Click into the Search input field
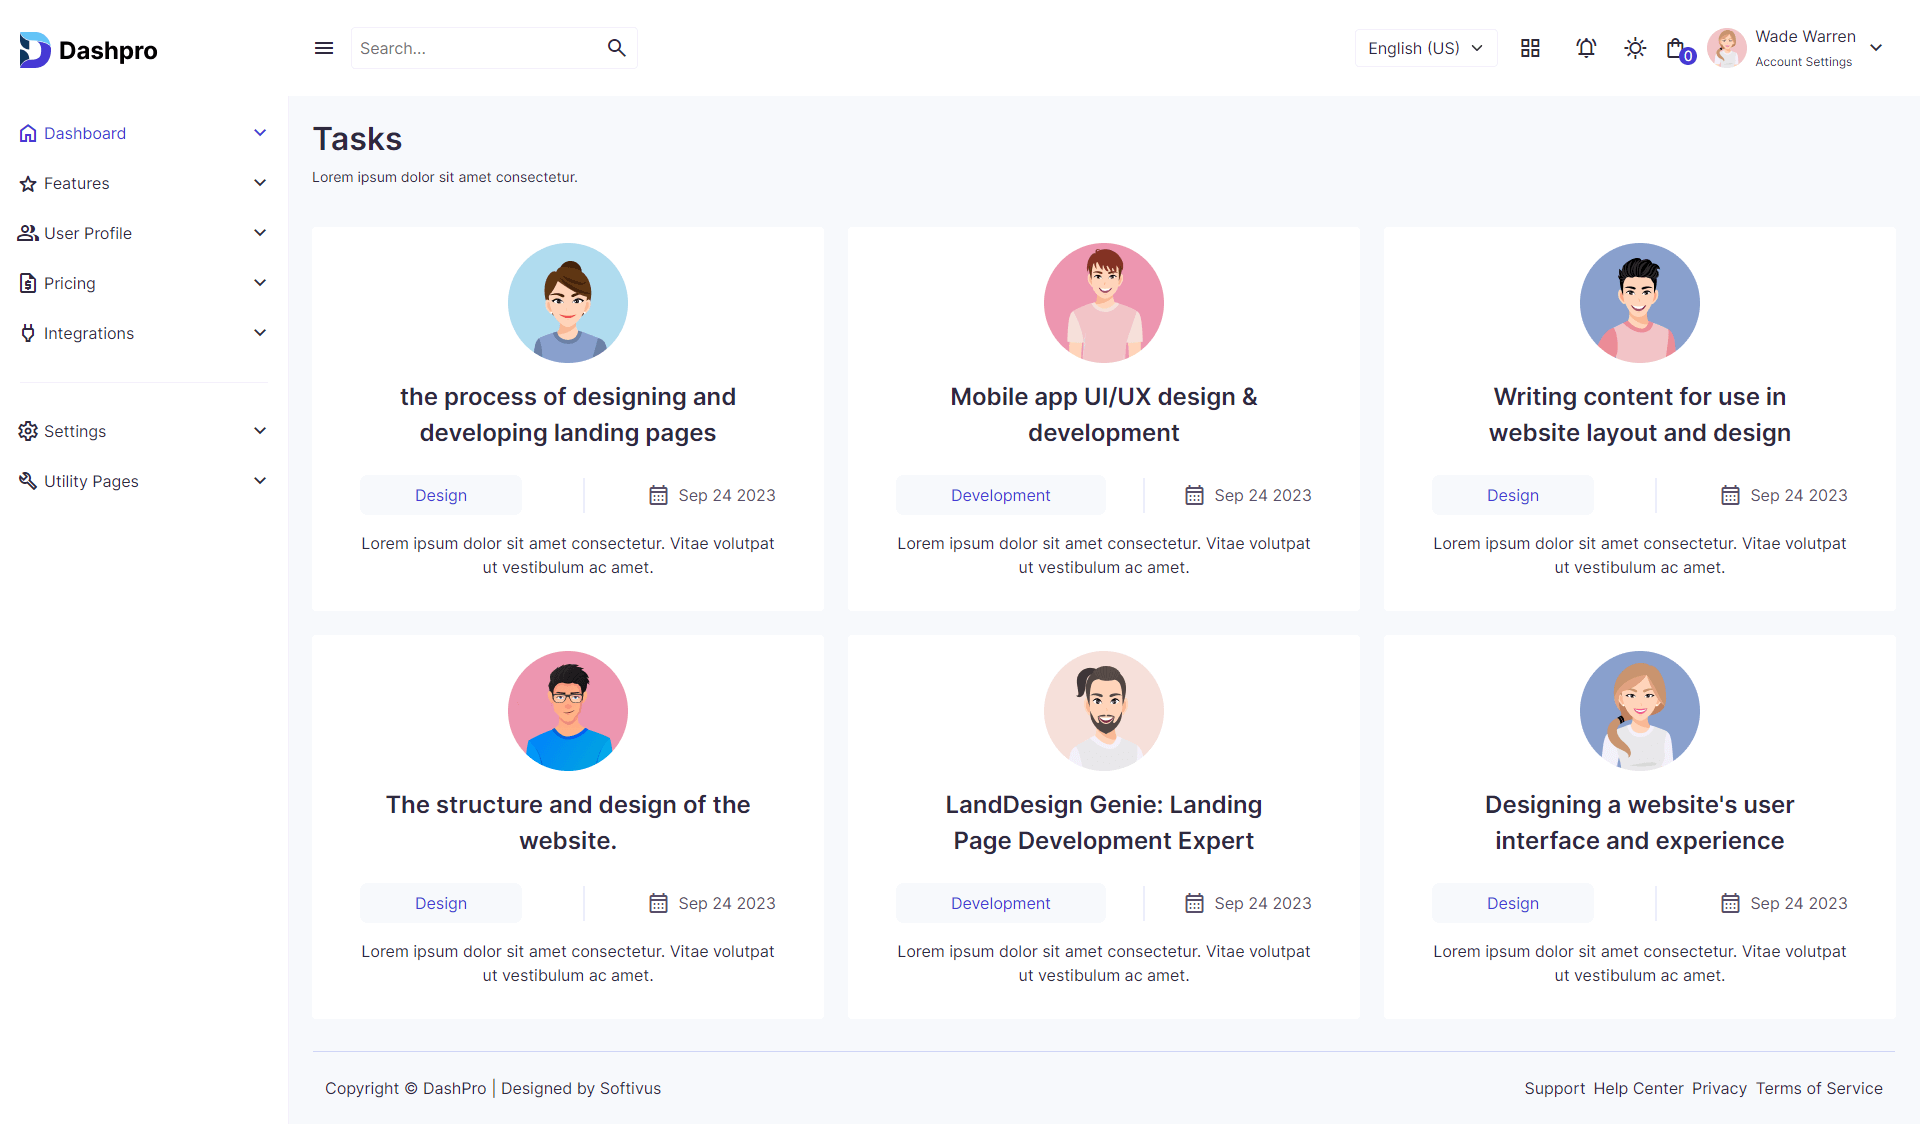 point(475,48)
